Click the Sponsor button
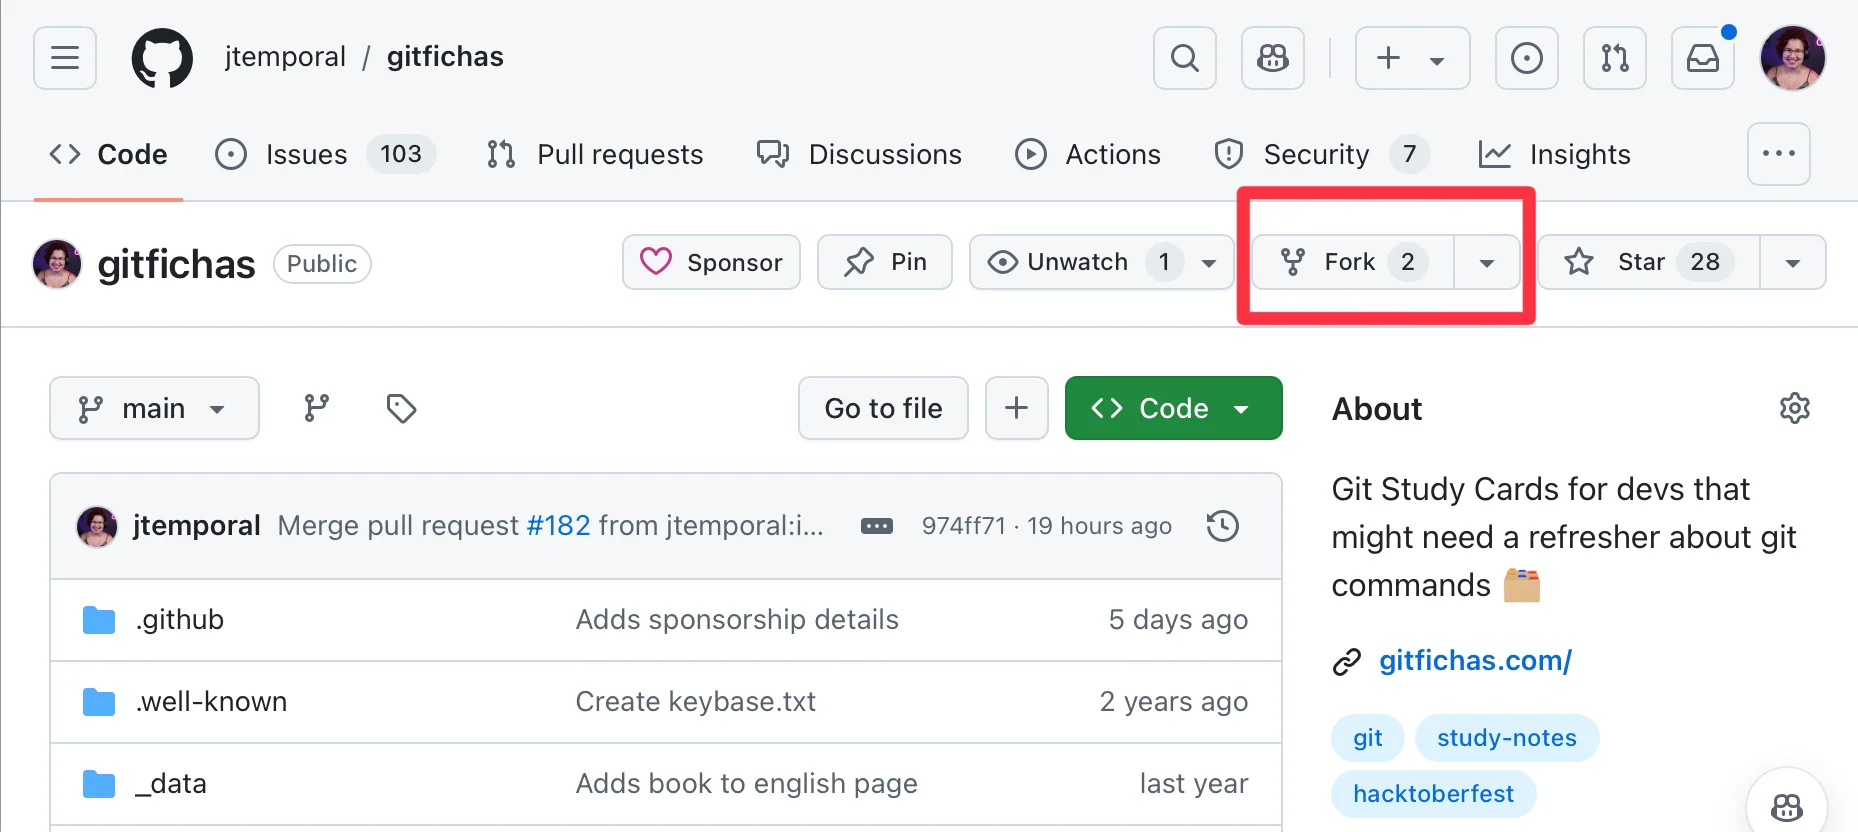Image resolution: width=1858 pixels, height=832 pixels. [711, 262]
